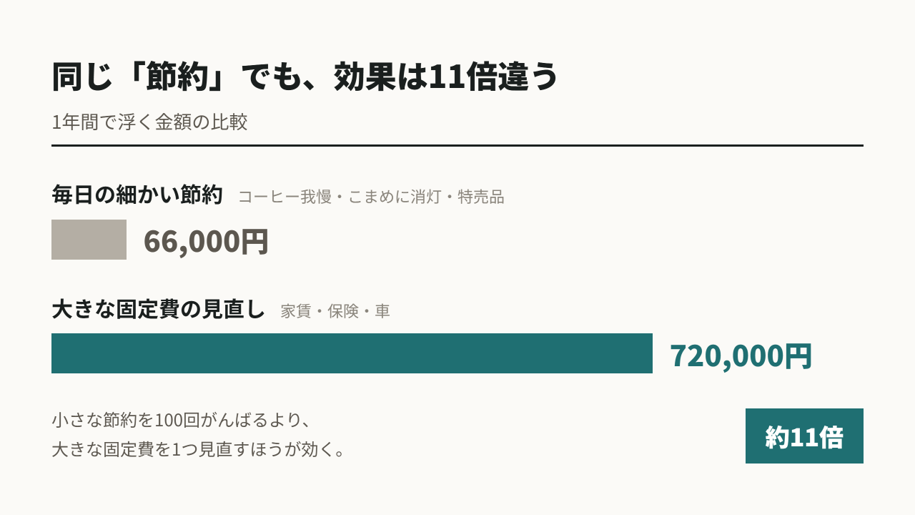The height and width of the screenshot is (515, 915).
Task: Click the heading 毎日の細かい節約
Action: click(137, 194)
